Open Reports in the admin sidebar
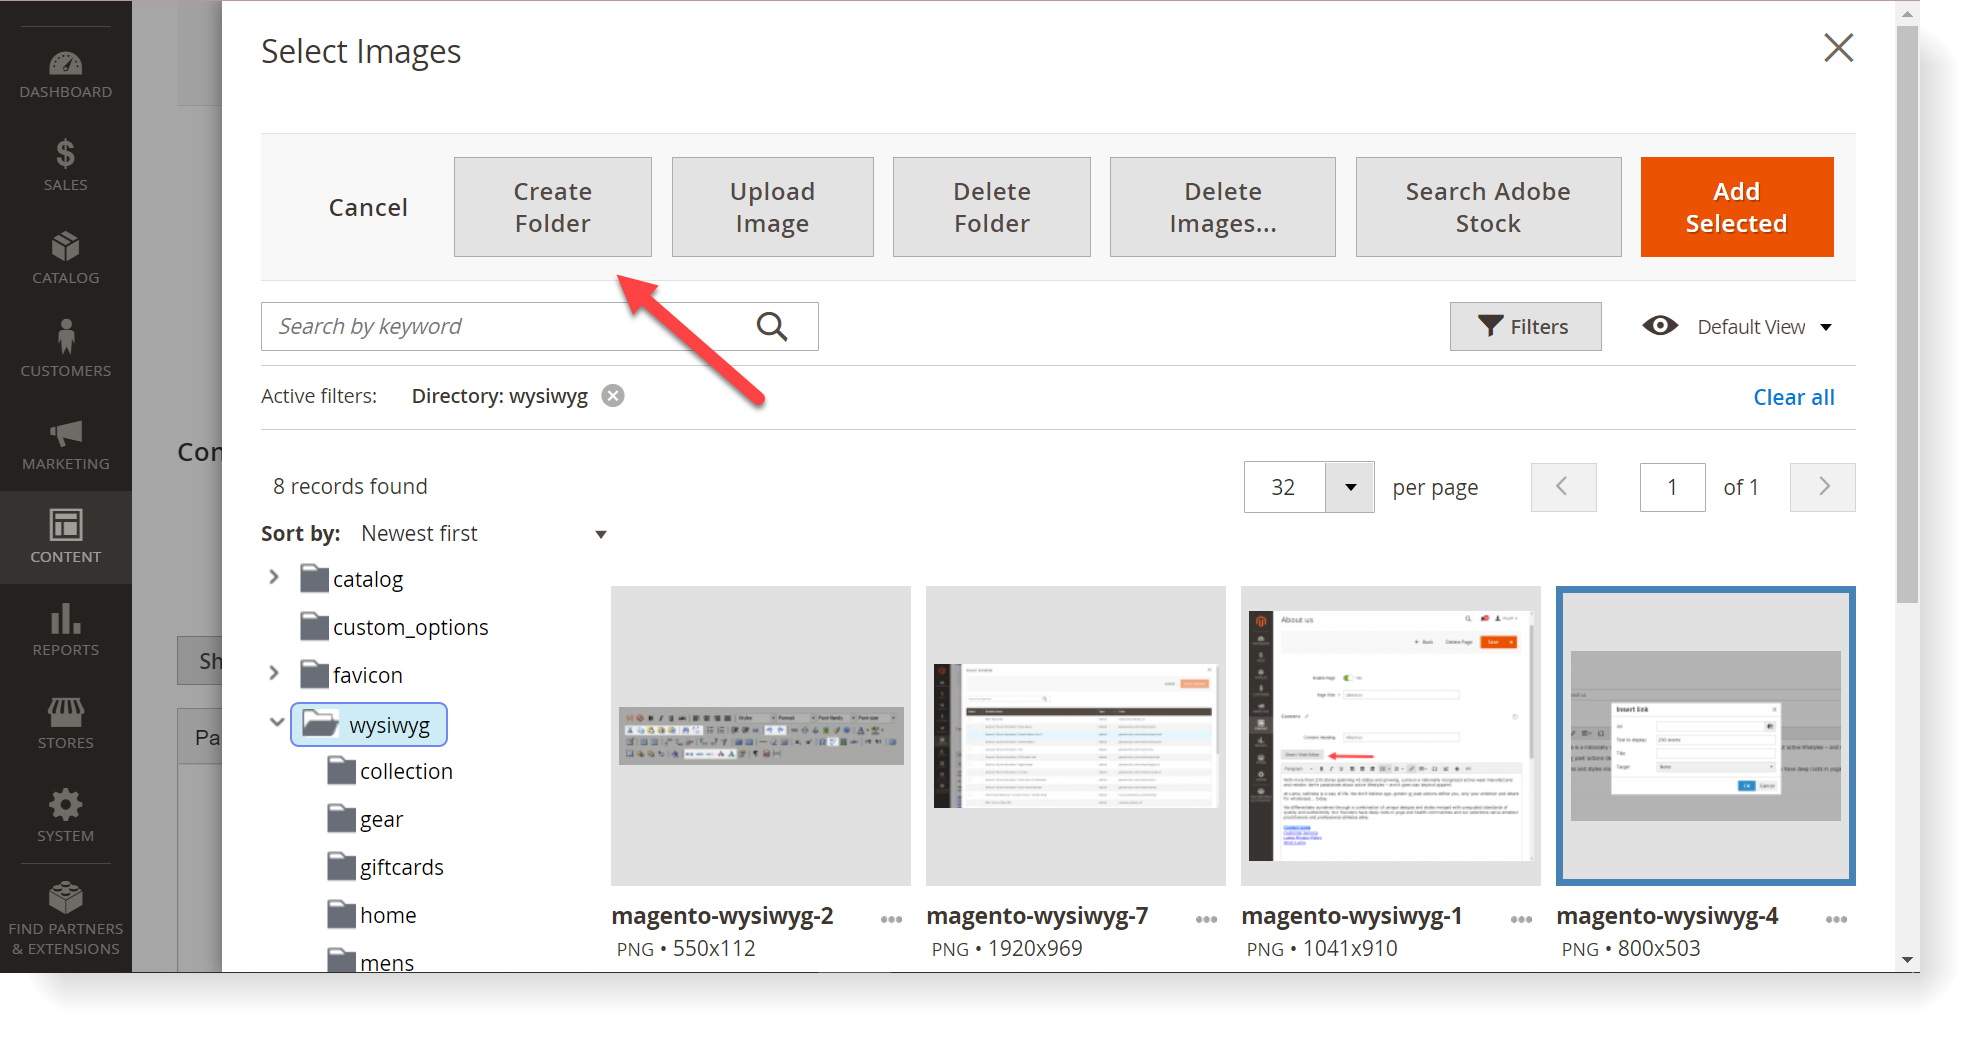This screenshot has width=1985, height=1038. [x=65, y=630]
